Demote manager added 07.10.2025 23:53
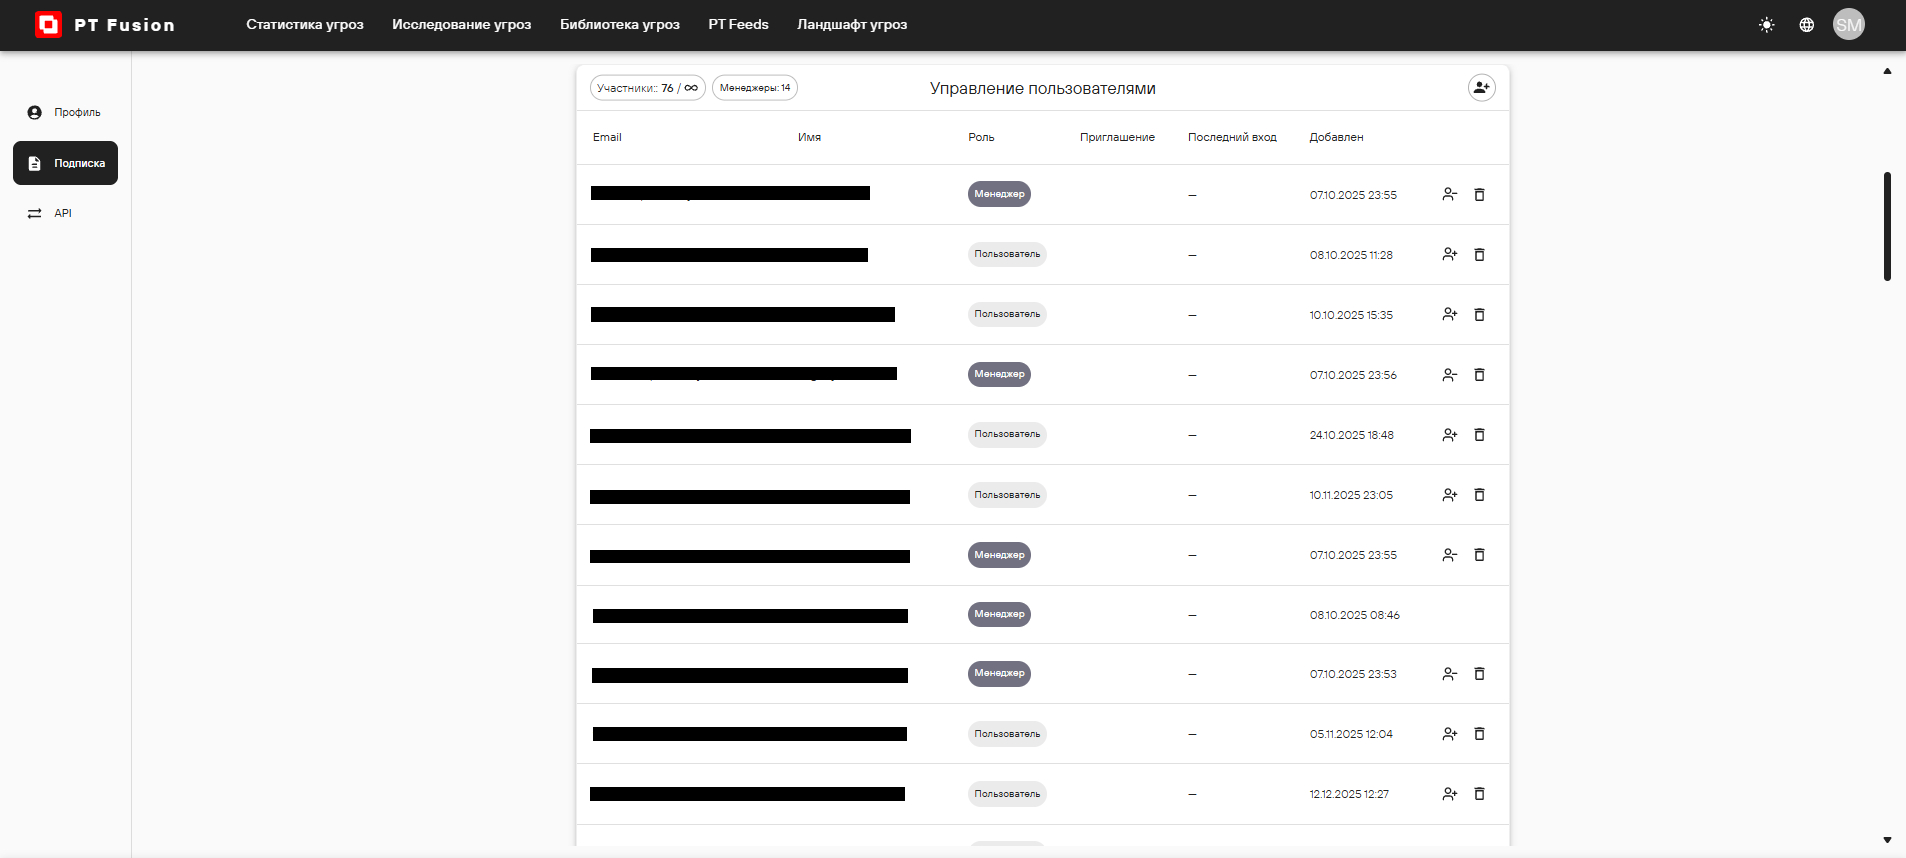 1450,674
